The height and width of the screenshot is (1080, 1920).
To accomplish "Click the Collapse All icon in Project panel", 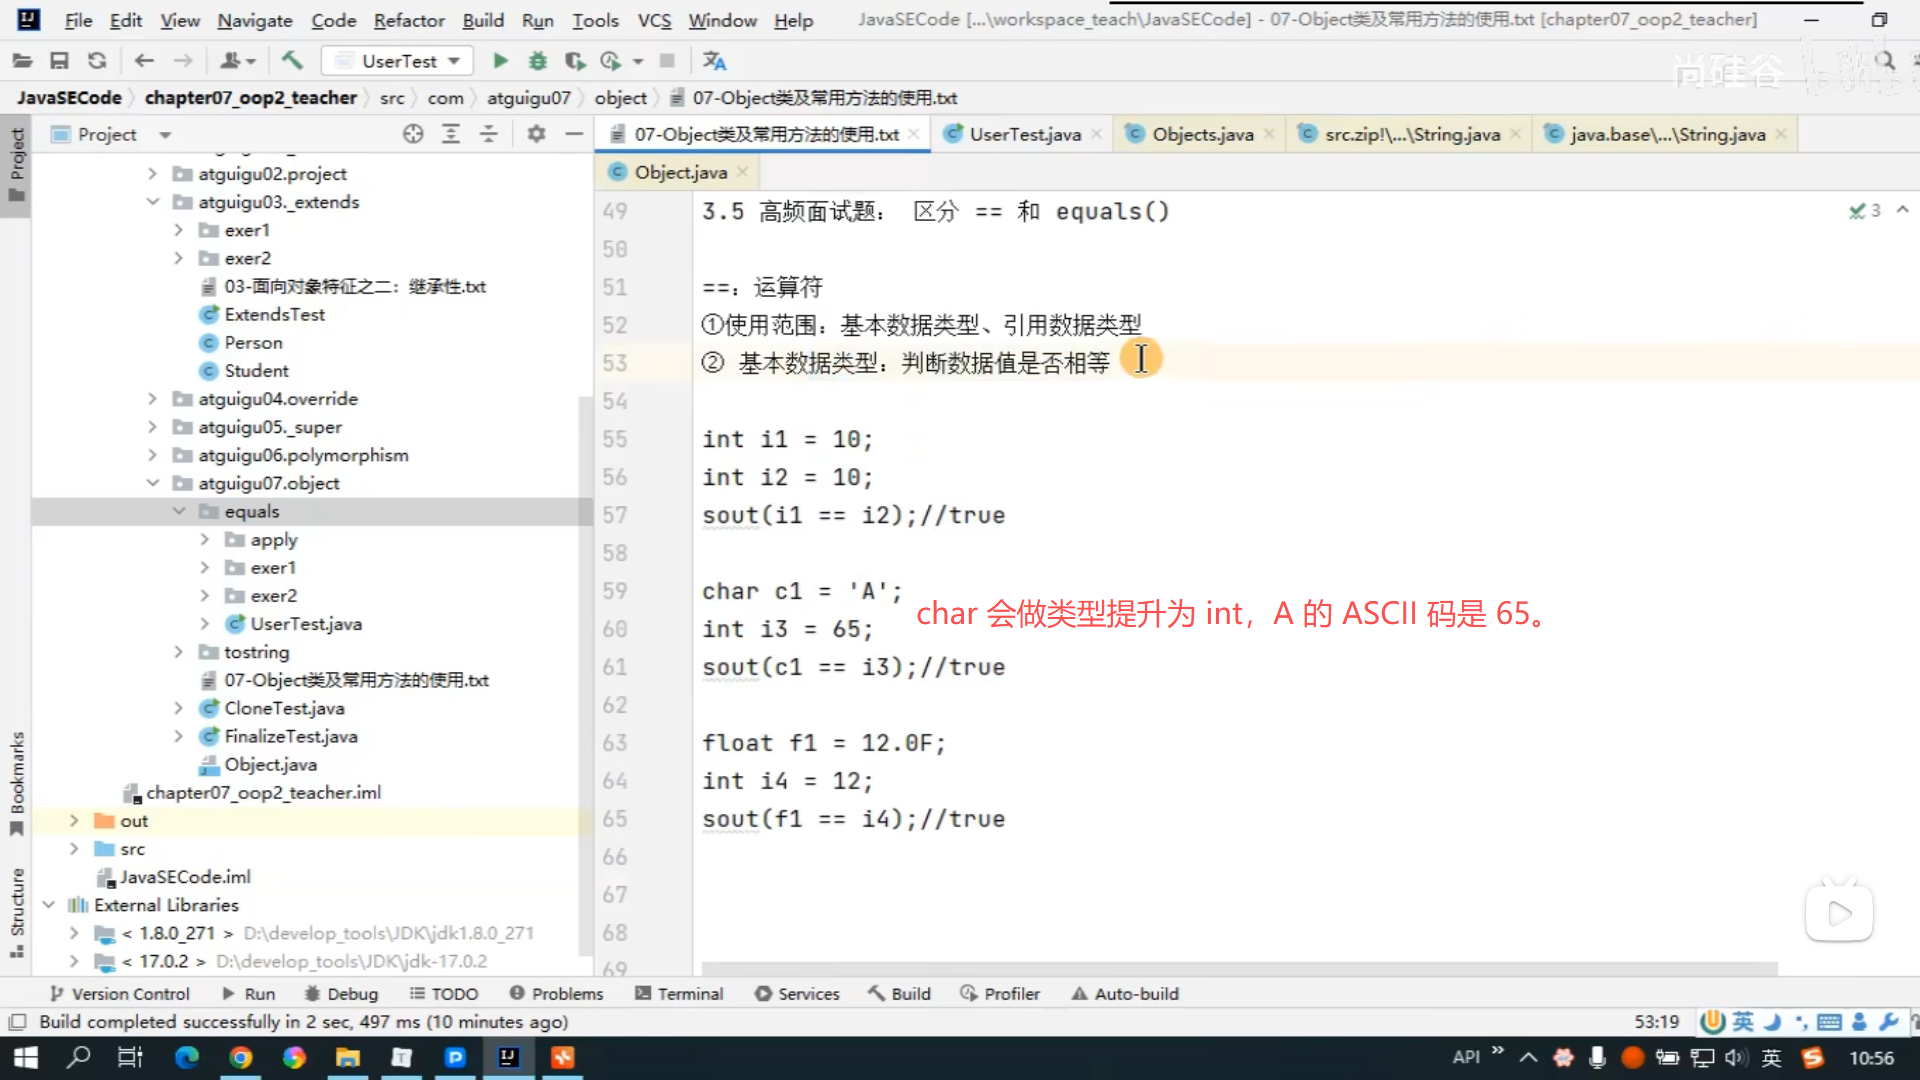I will 488,134.
